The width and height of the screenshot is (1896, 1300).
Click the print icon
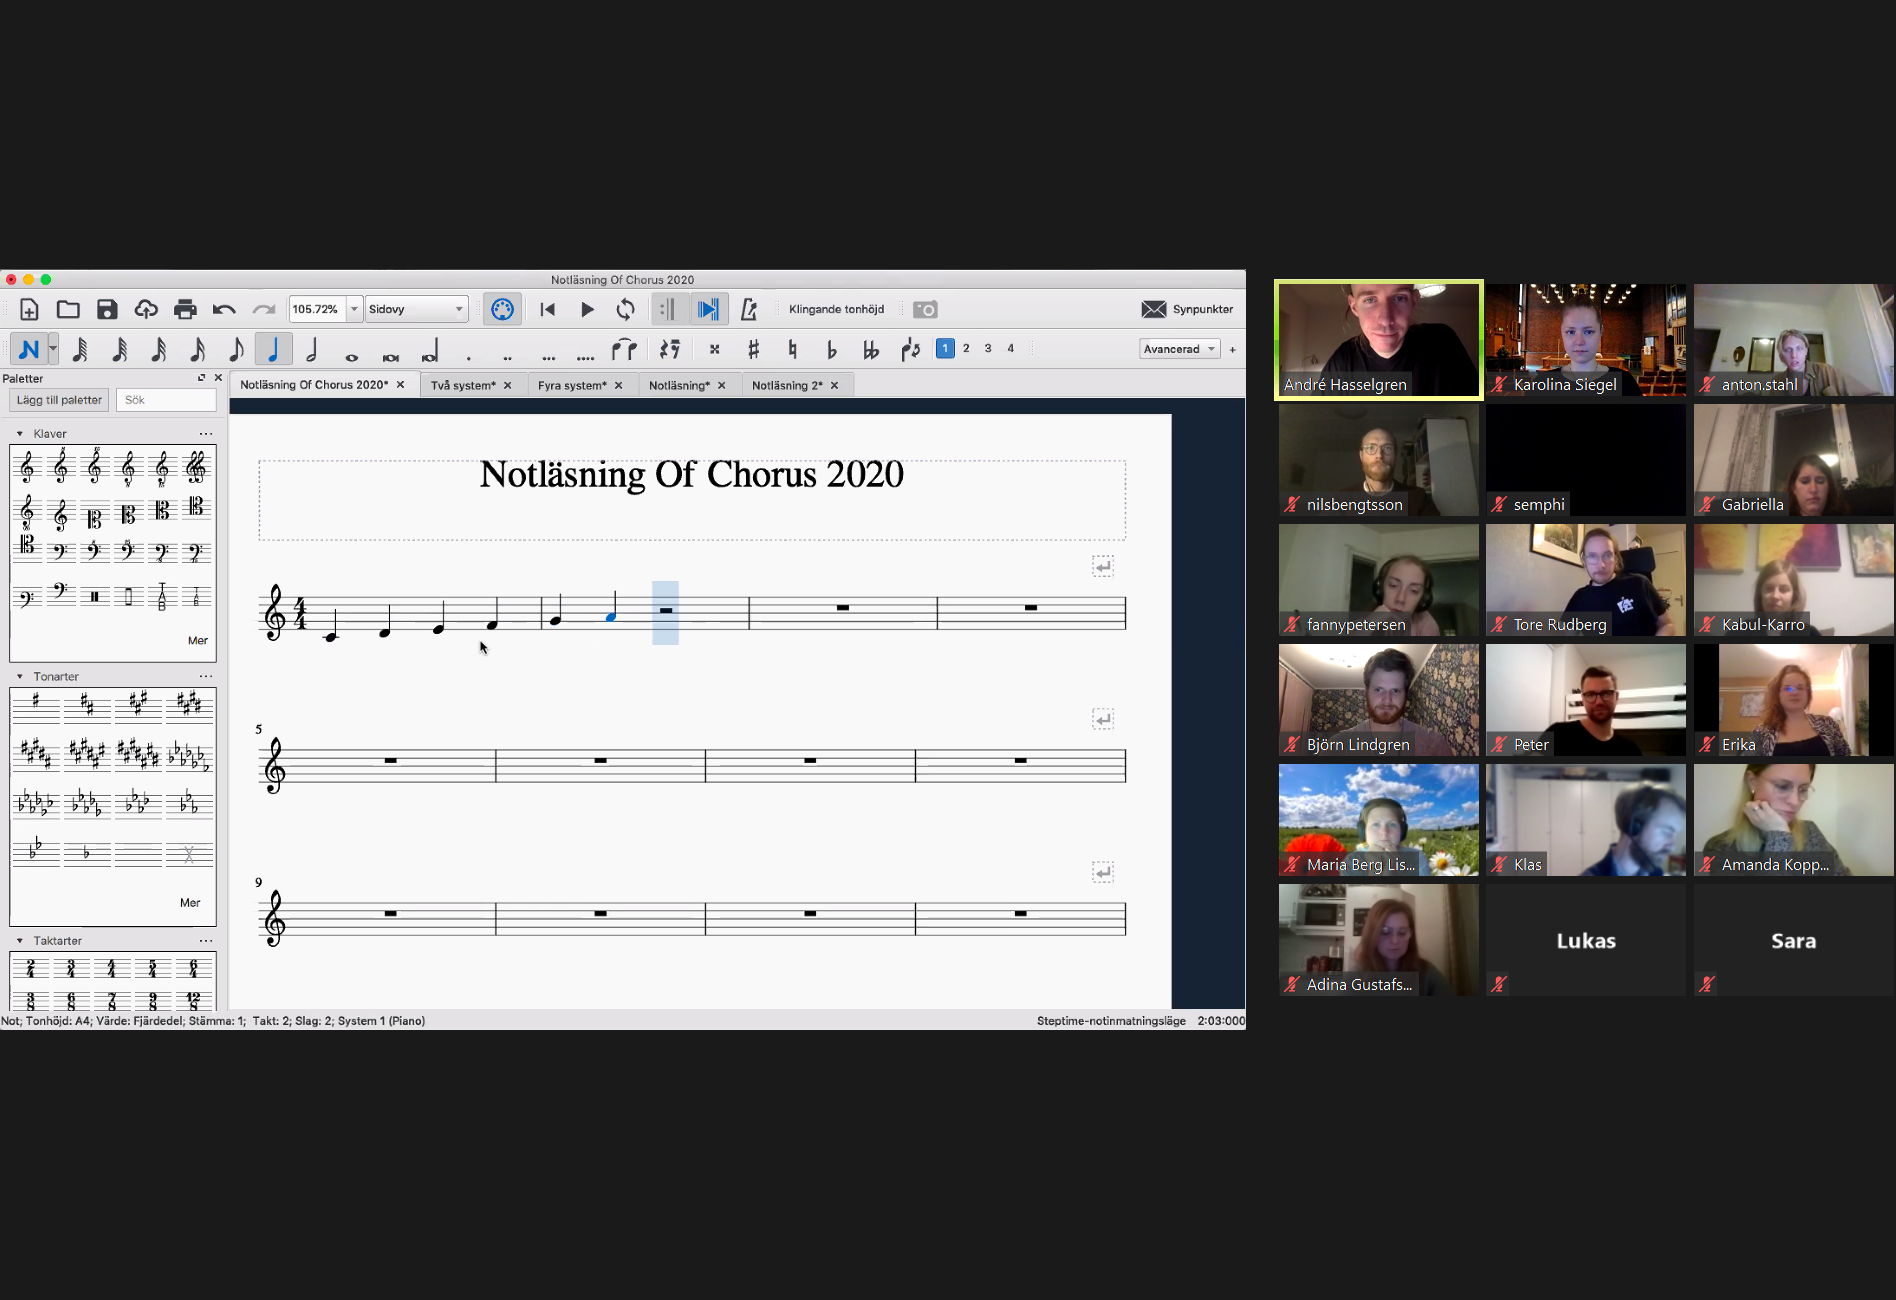tap(185, 310)
